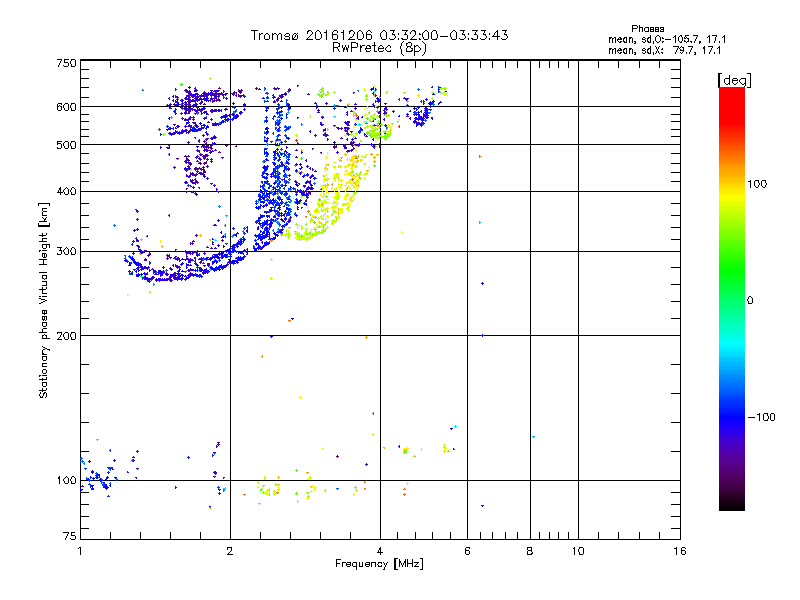Click the frequency axis '16' MHz label

click(680, 551)
